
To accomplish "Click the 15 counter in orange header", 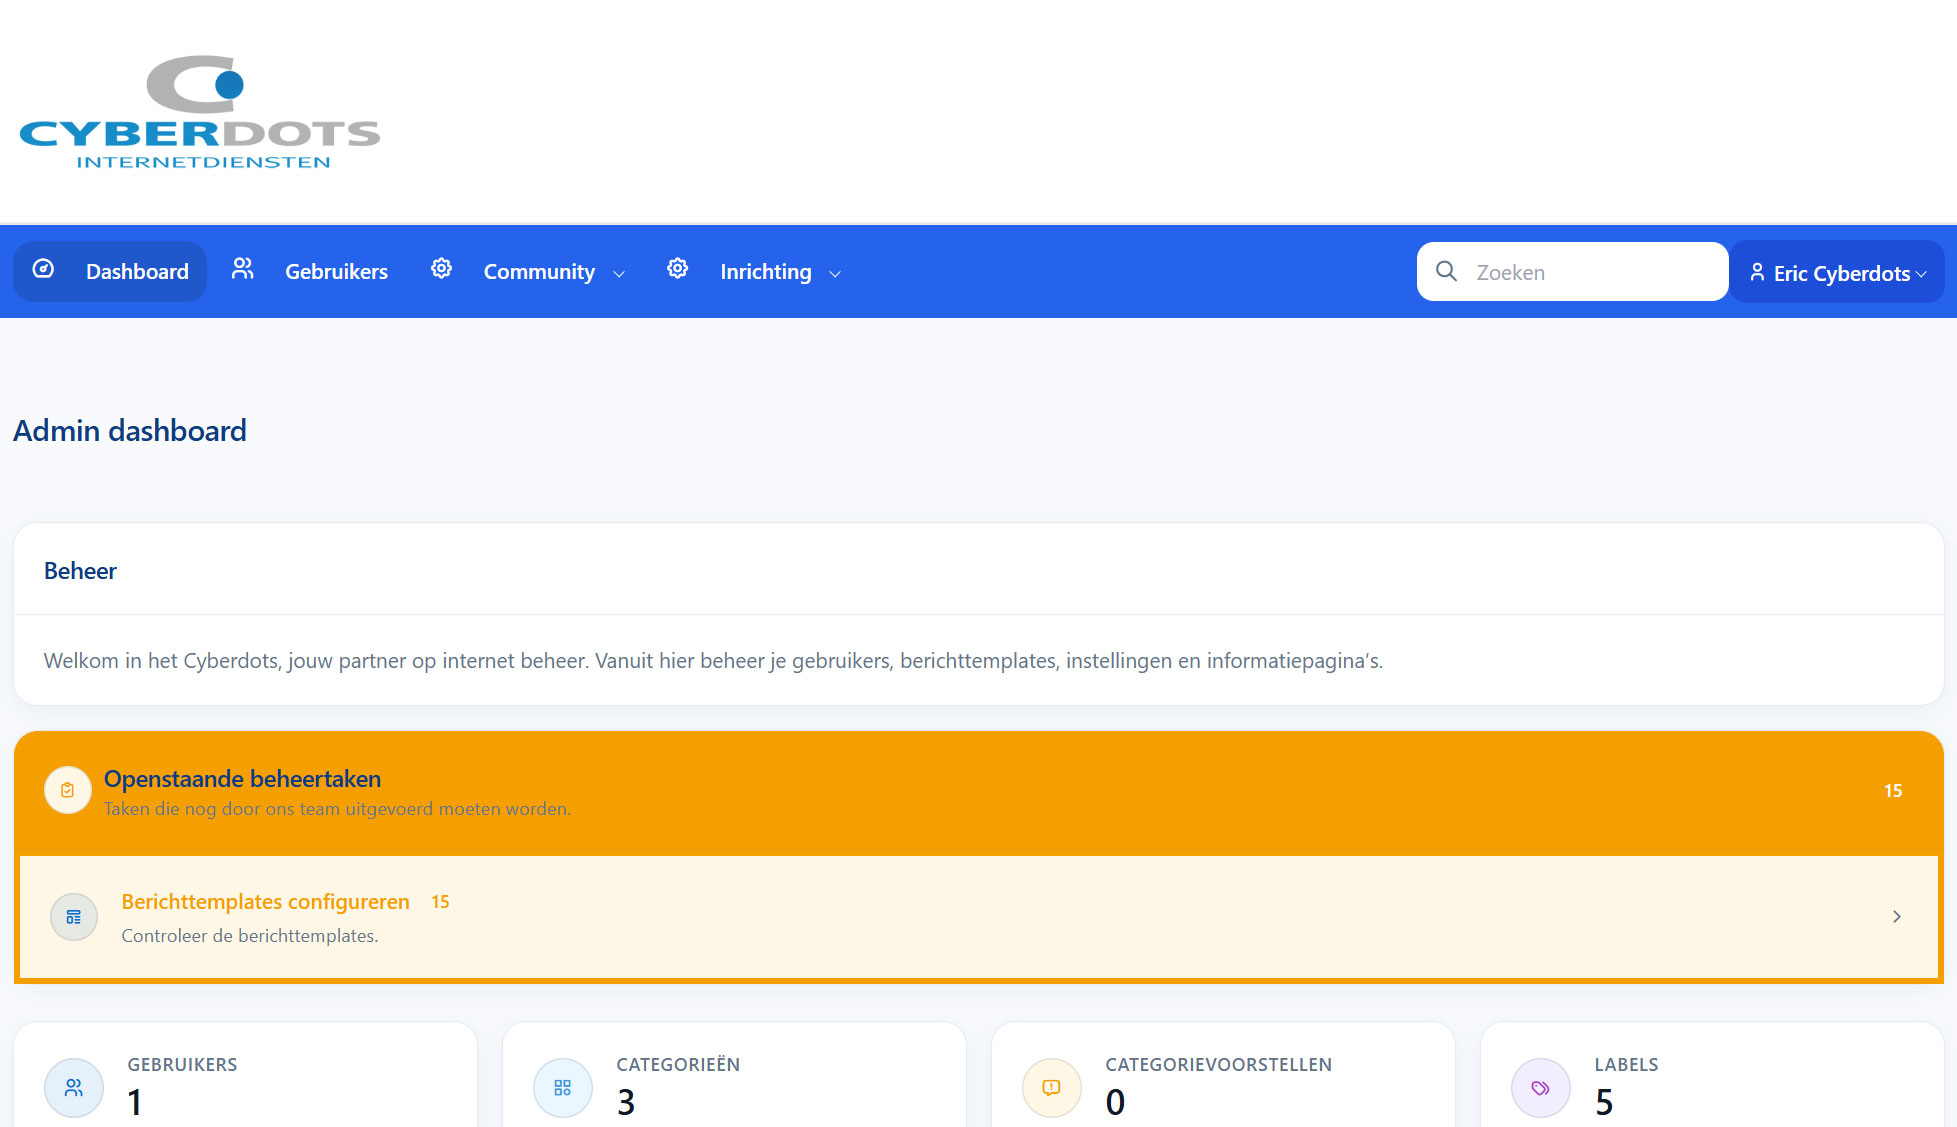I will coord(1893,791).
